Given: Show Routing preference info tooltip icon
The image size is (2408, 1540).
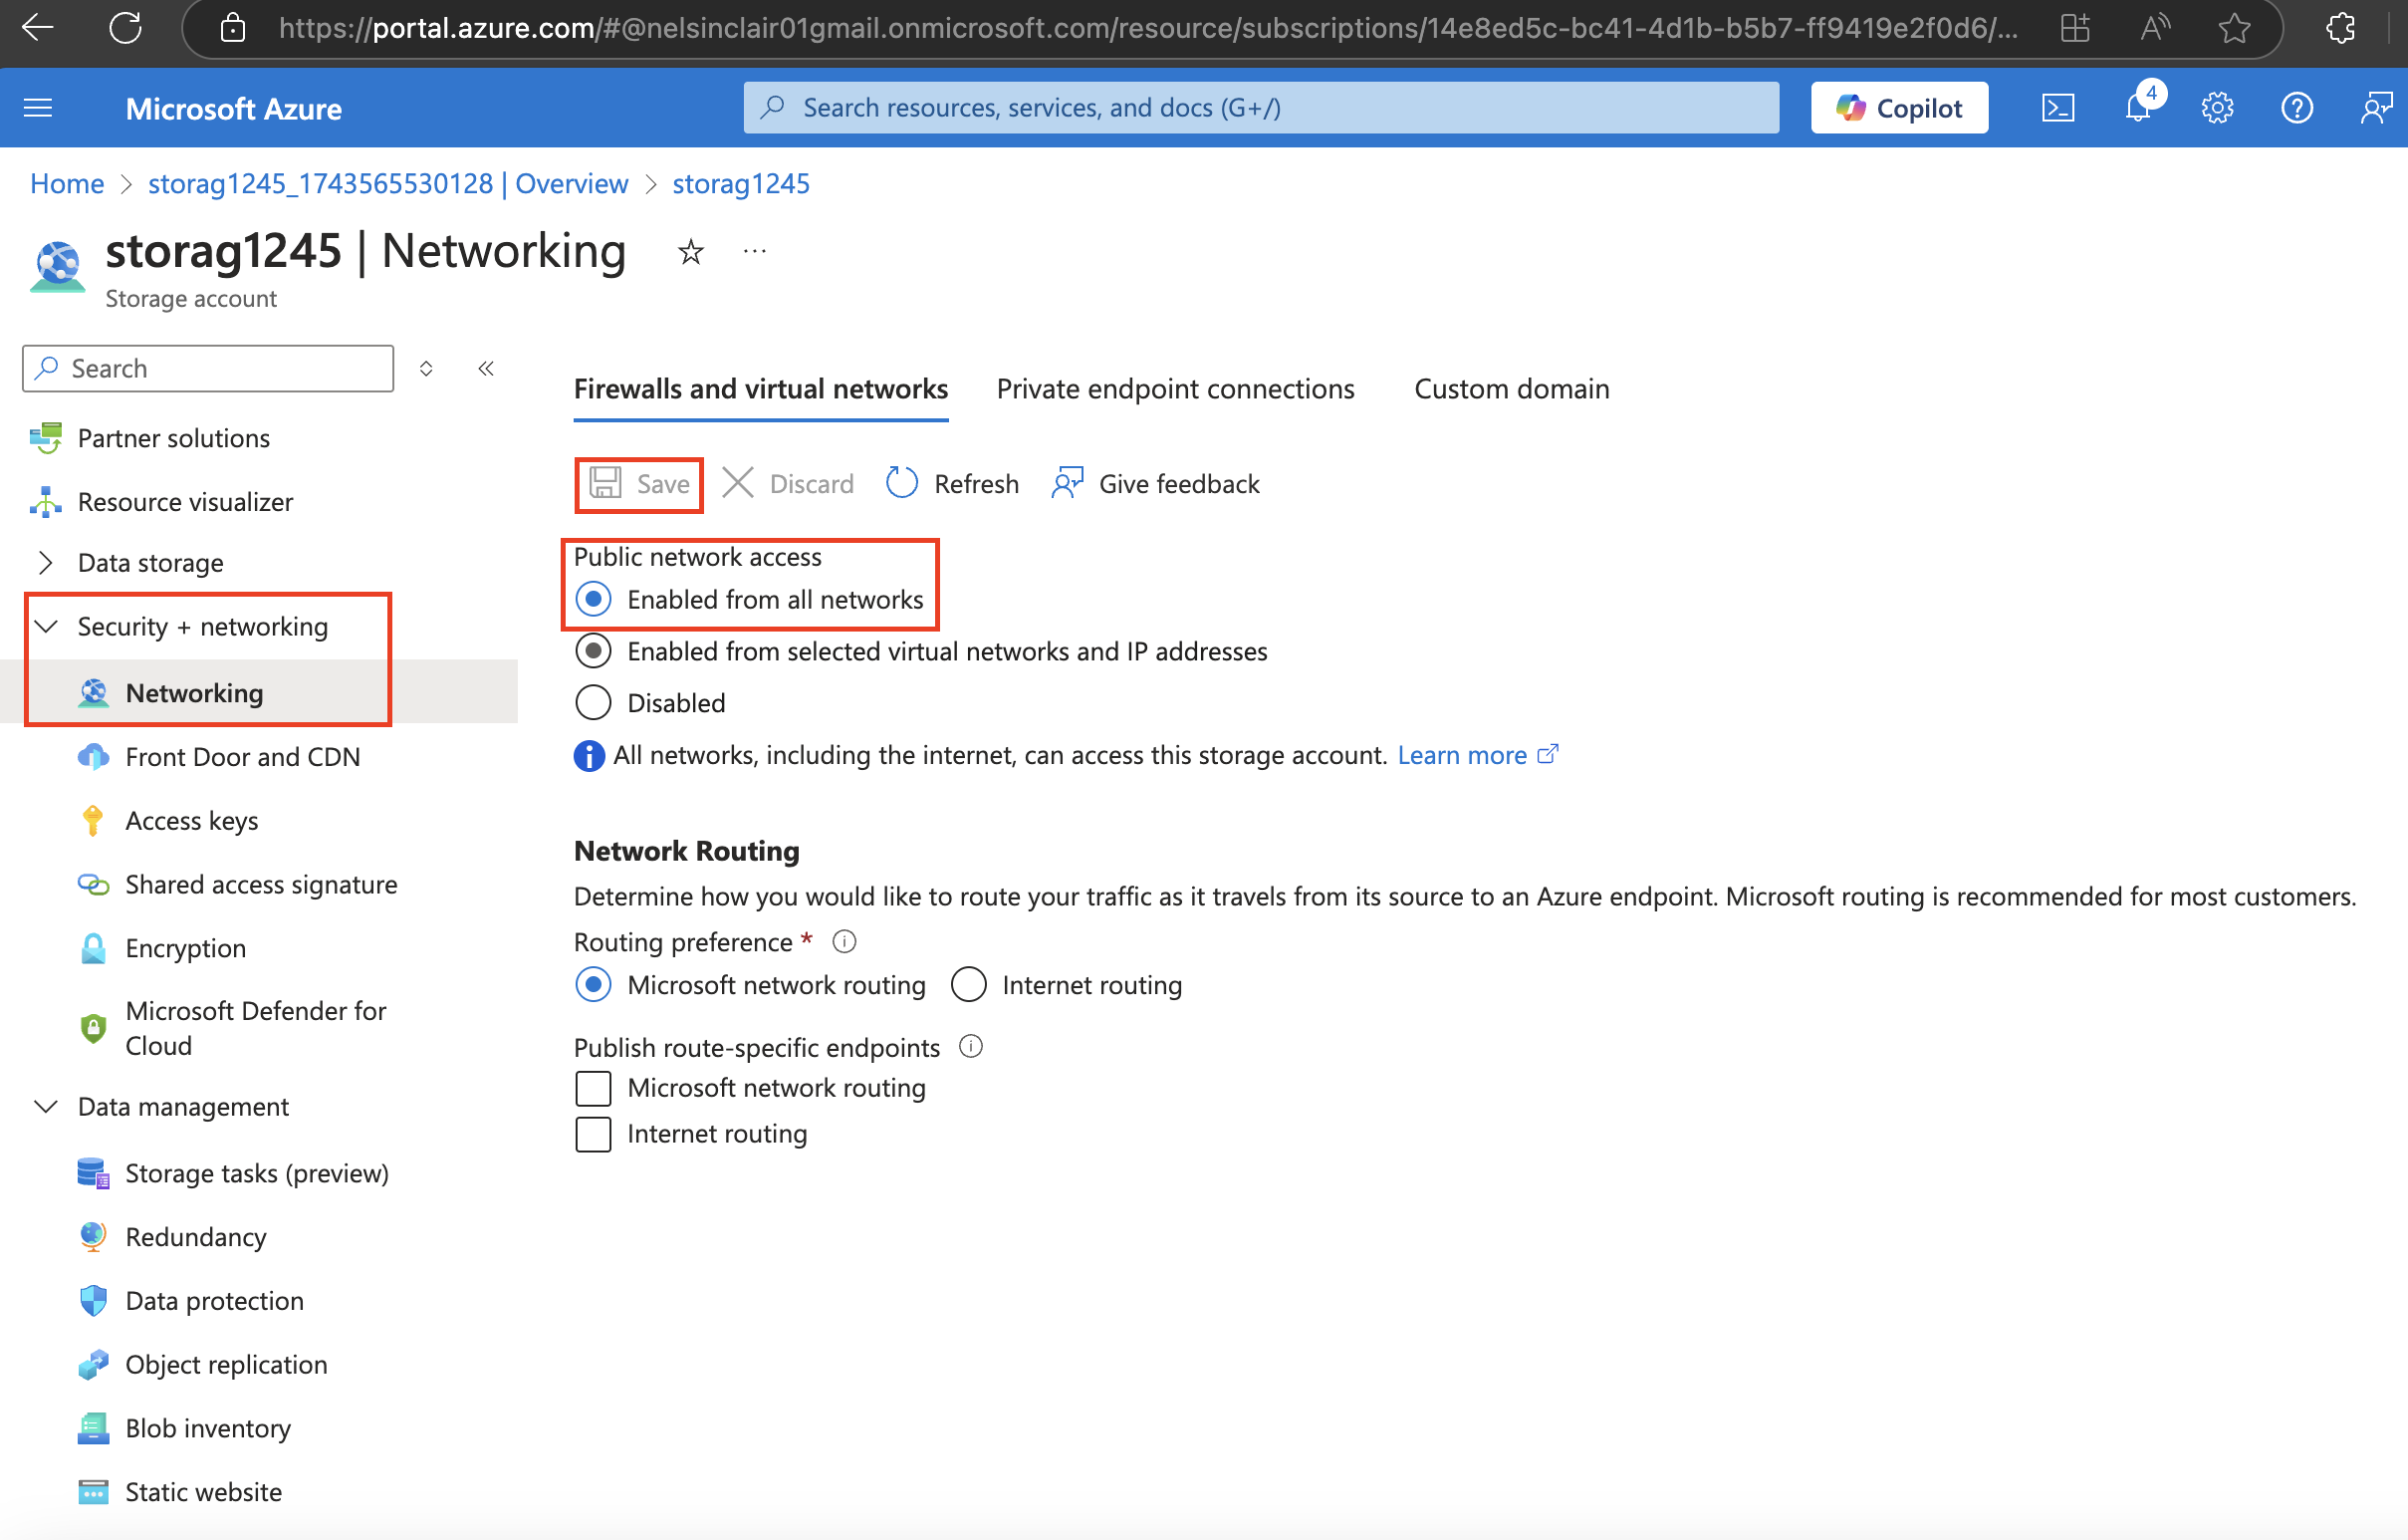Looking at the screenshot, I should tap(844, 942).
